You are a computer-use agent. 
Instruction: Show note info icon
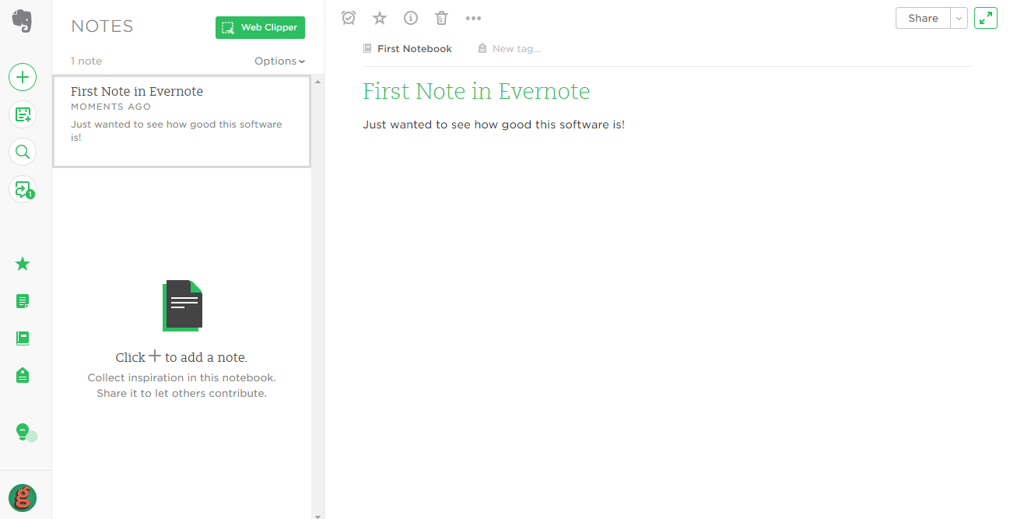411,18
